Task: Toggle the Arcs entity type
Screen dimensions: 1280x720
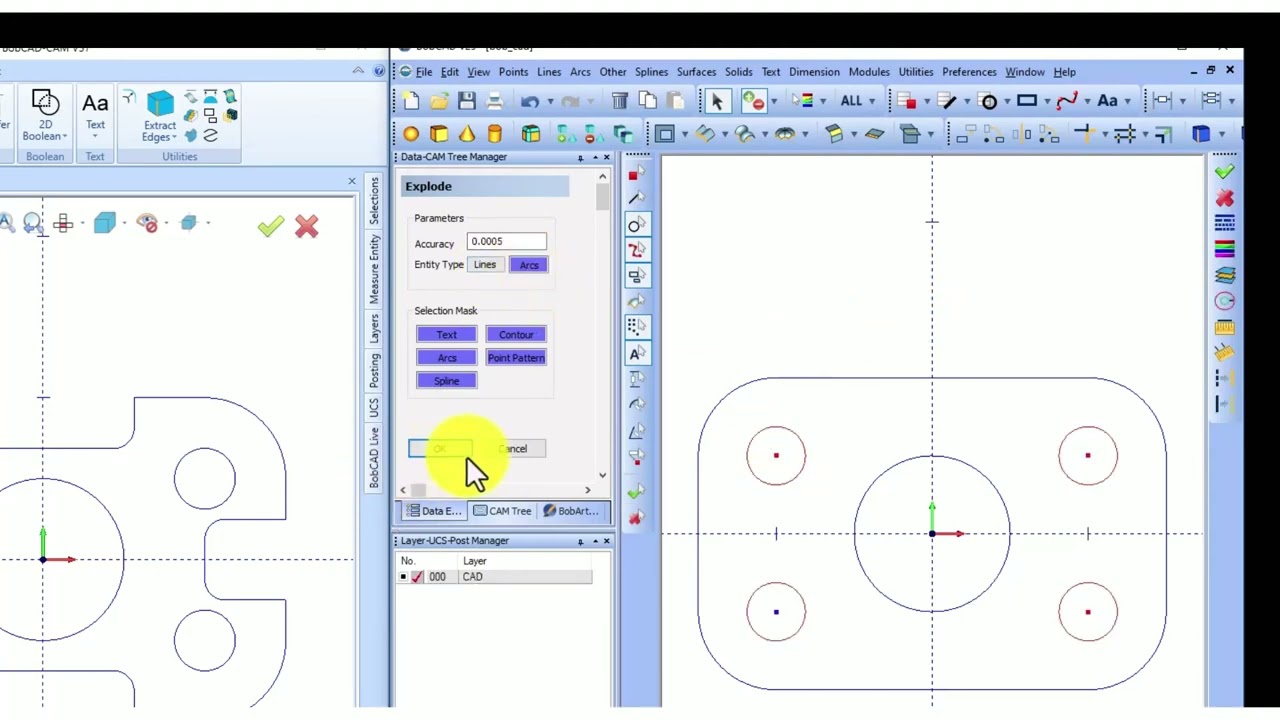Action: pyautogui.click(x=529, y=265)
